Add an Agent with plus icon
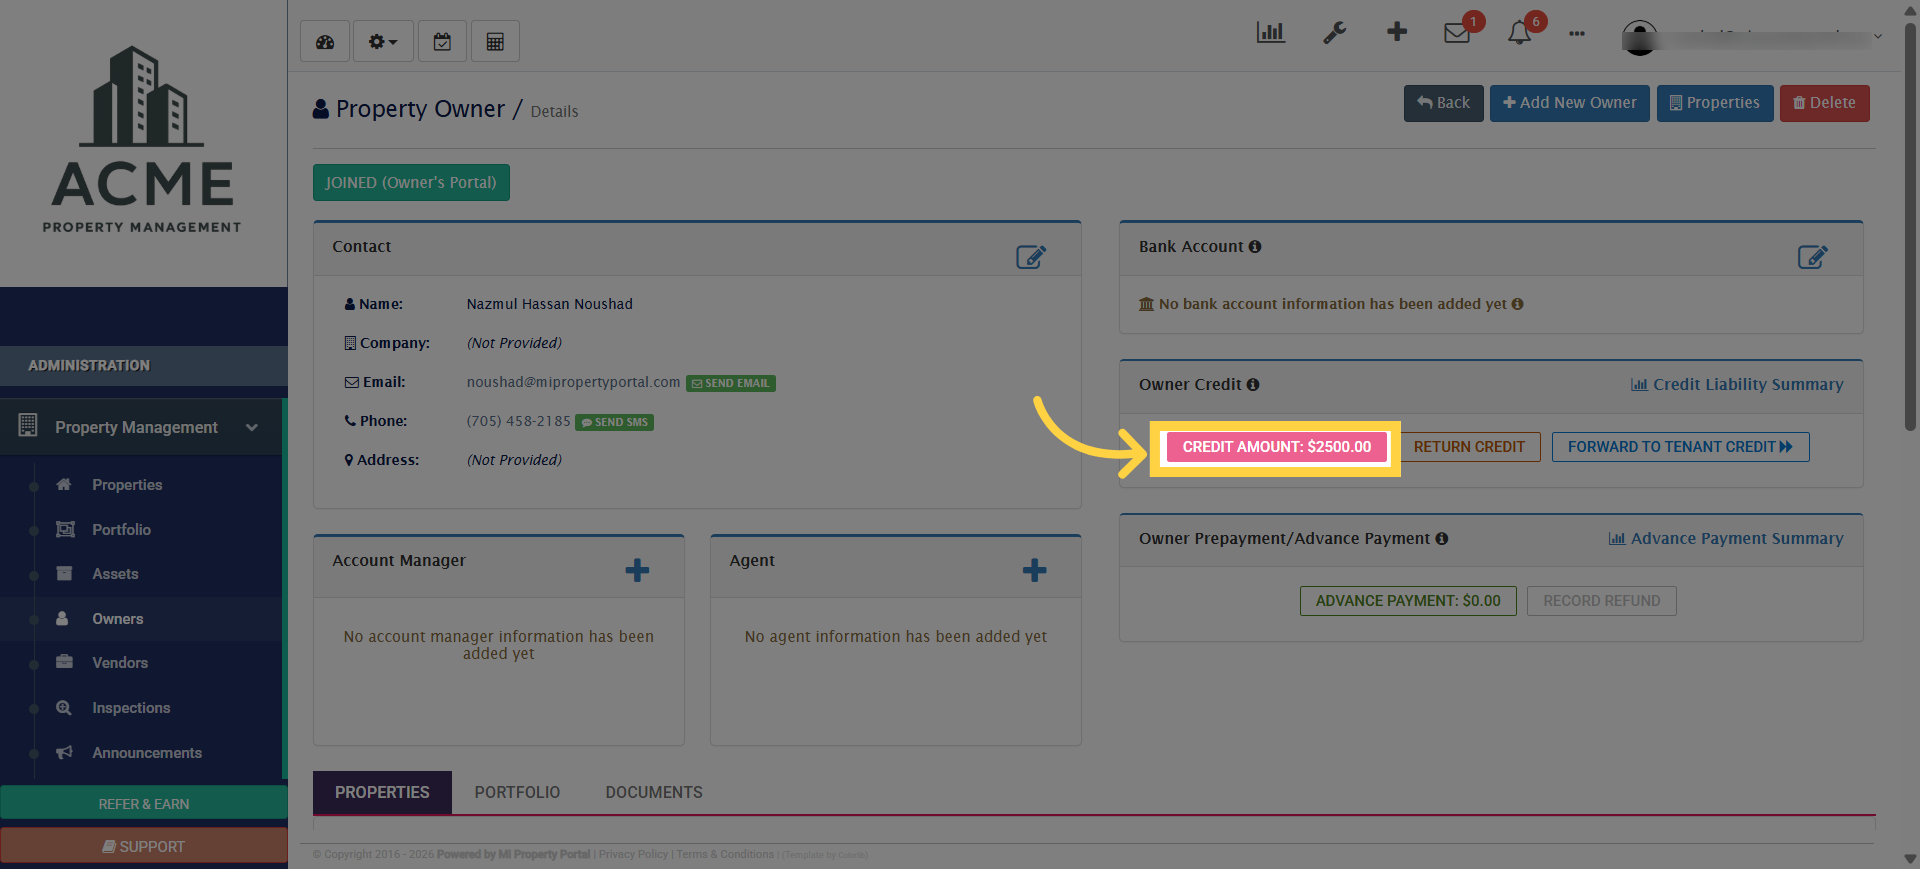 [1034, 571]
